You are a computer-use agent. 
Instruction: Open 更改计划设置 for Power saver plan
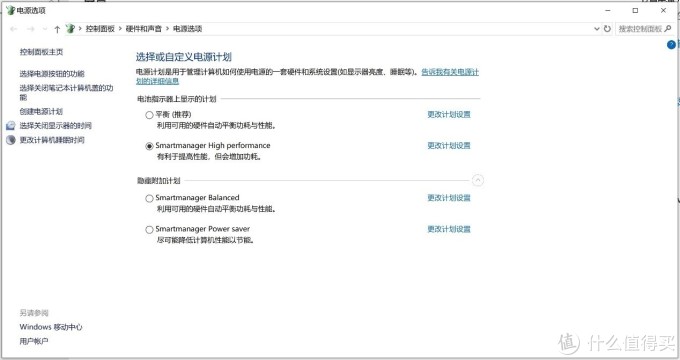[449, 229]
